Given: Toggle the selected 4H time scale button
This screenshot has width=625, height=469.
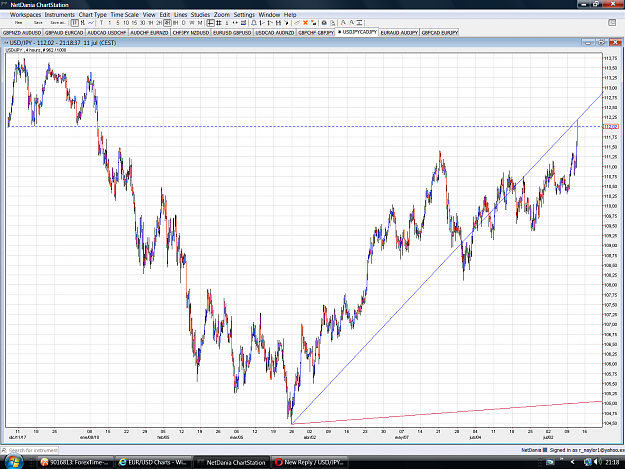Looking at the screenshot, I should coord(167,23).
